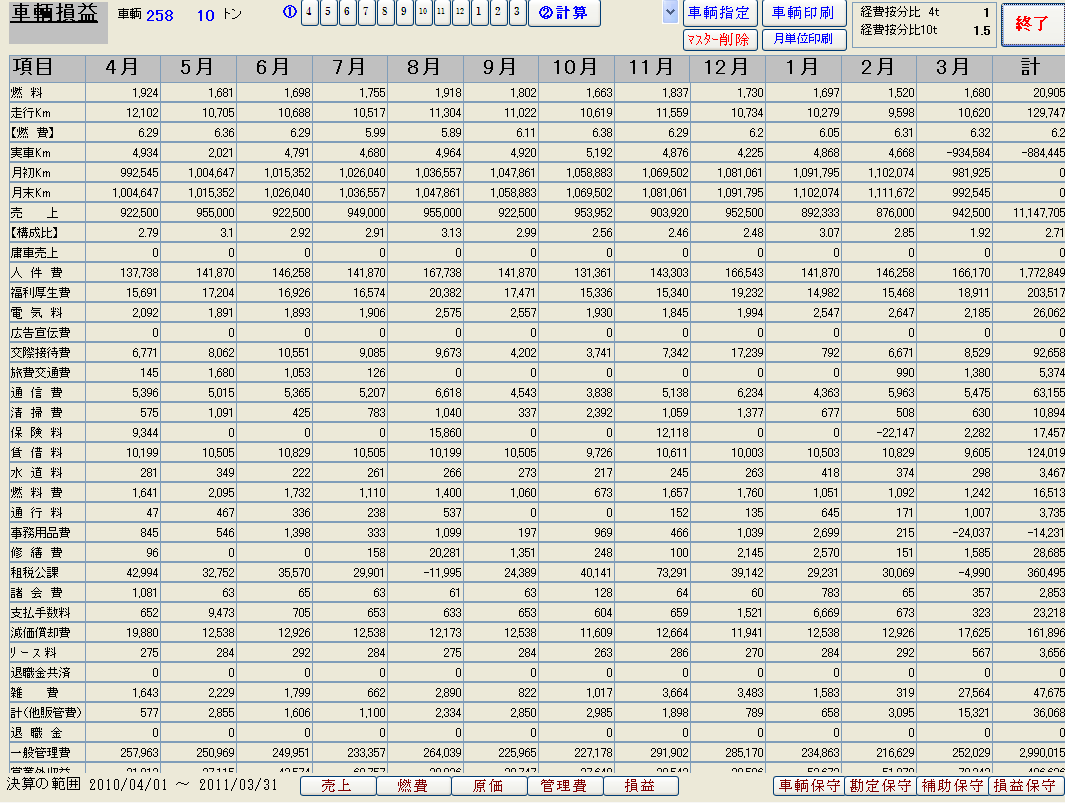
Task: Click the 車輌指定 button
Action: point(719,13)
